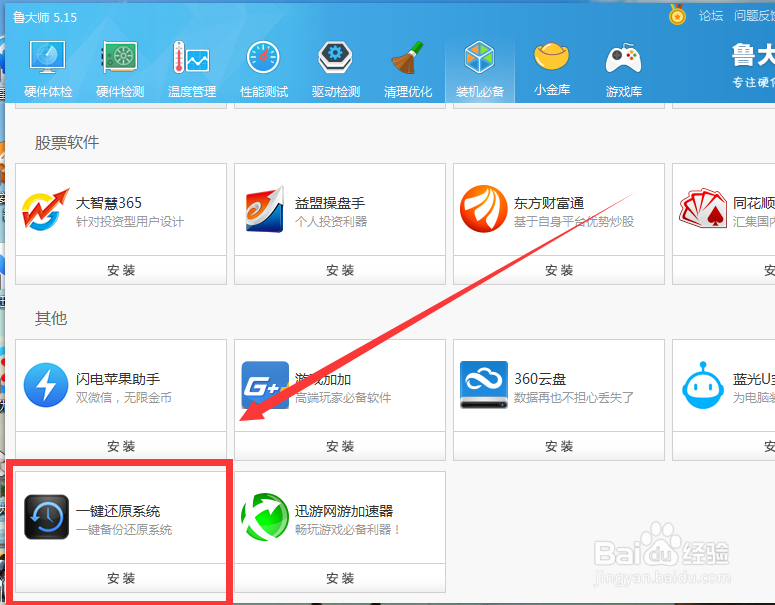This screenshot has width=775, height=605.
Task: Open the 问题反馈 feedback link
Action: (x=754, y=16)
